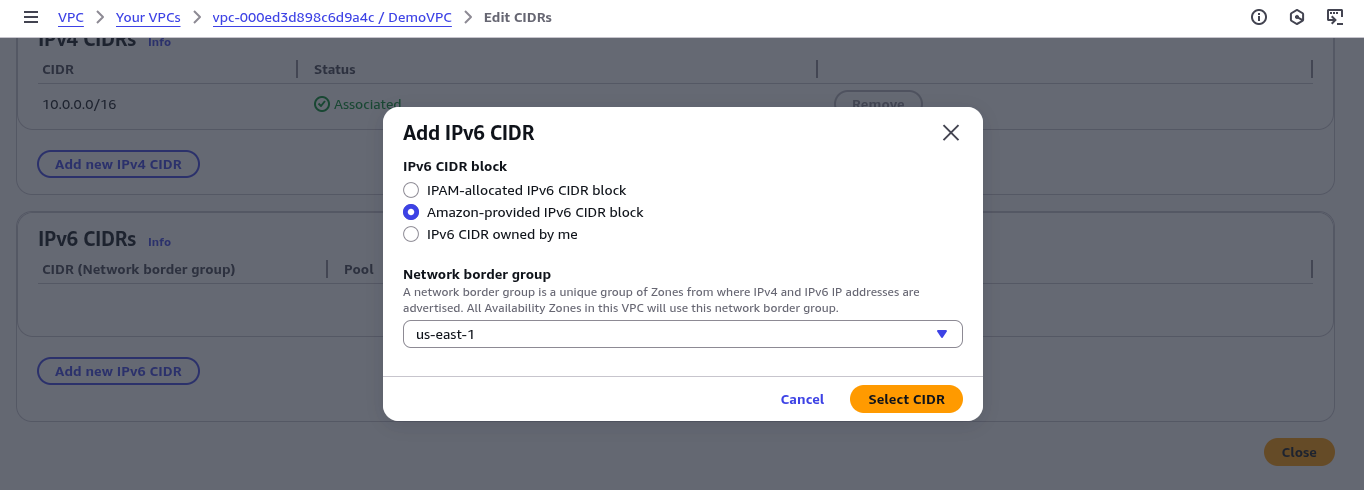
Task: Open the hexagon settings icon in header
Action: [x=1297, y=17]
